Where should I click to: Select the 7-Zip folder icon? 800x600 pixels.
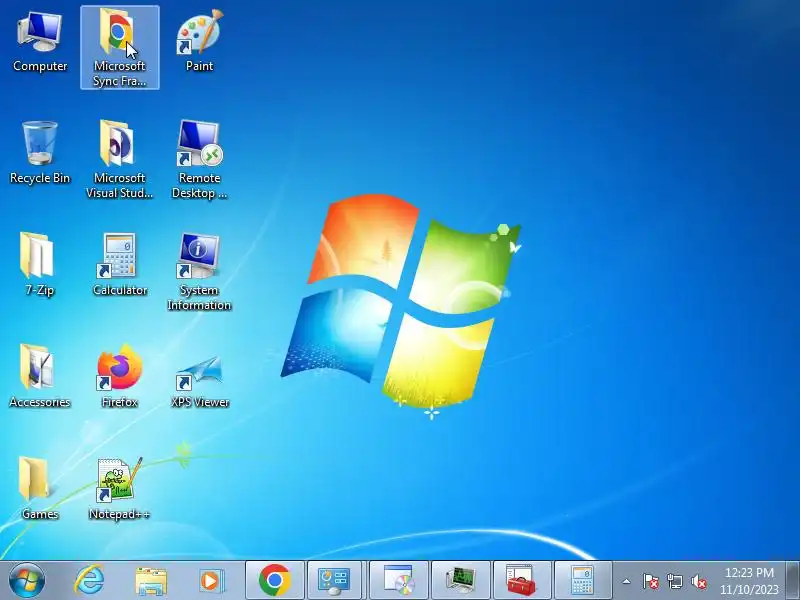click(x=39, y=264)
